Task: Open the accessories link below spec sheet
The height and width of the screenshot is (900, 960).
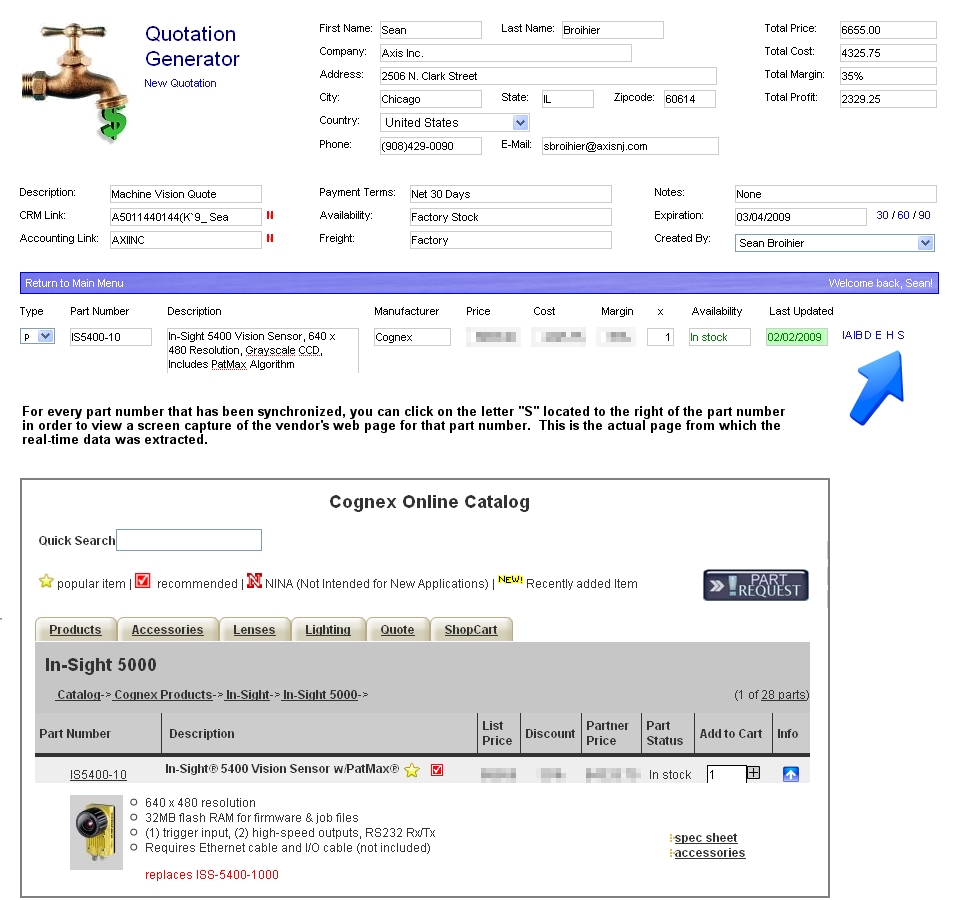Action: click(710, 853)
